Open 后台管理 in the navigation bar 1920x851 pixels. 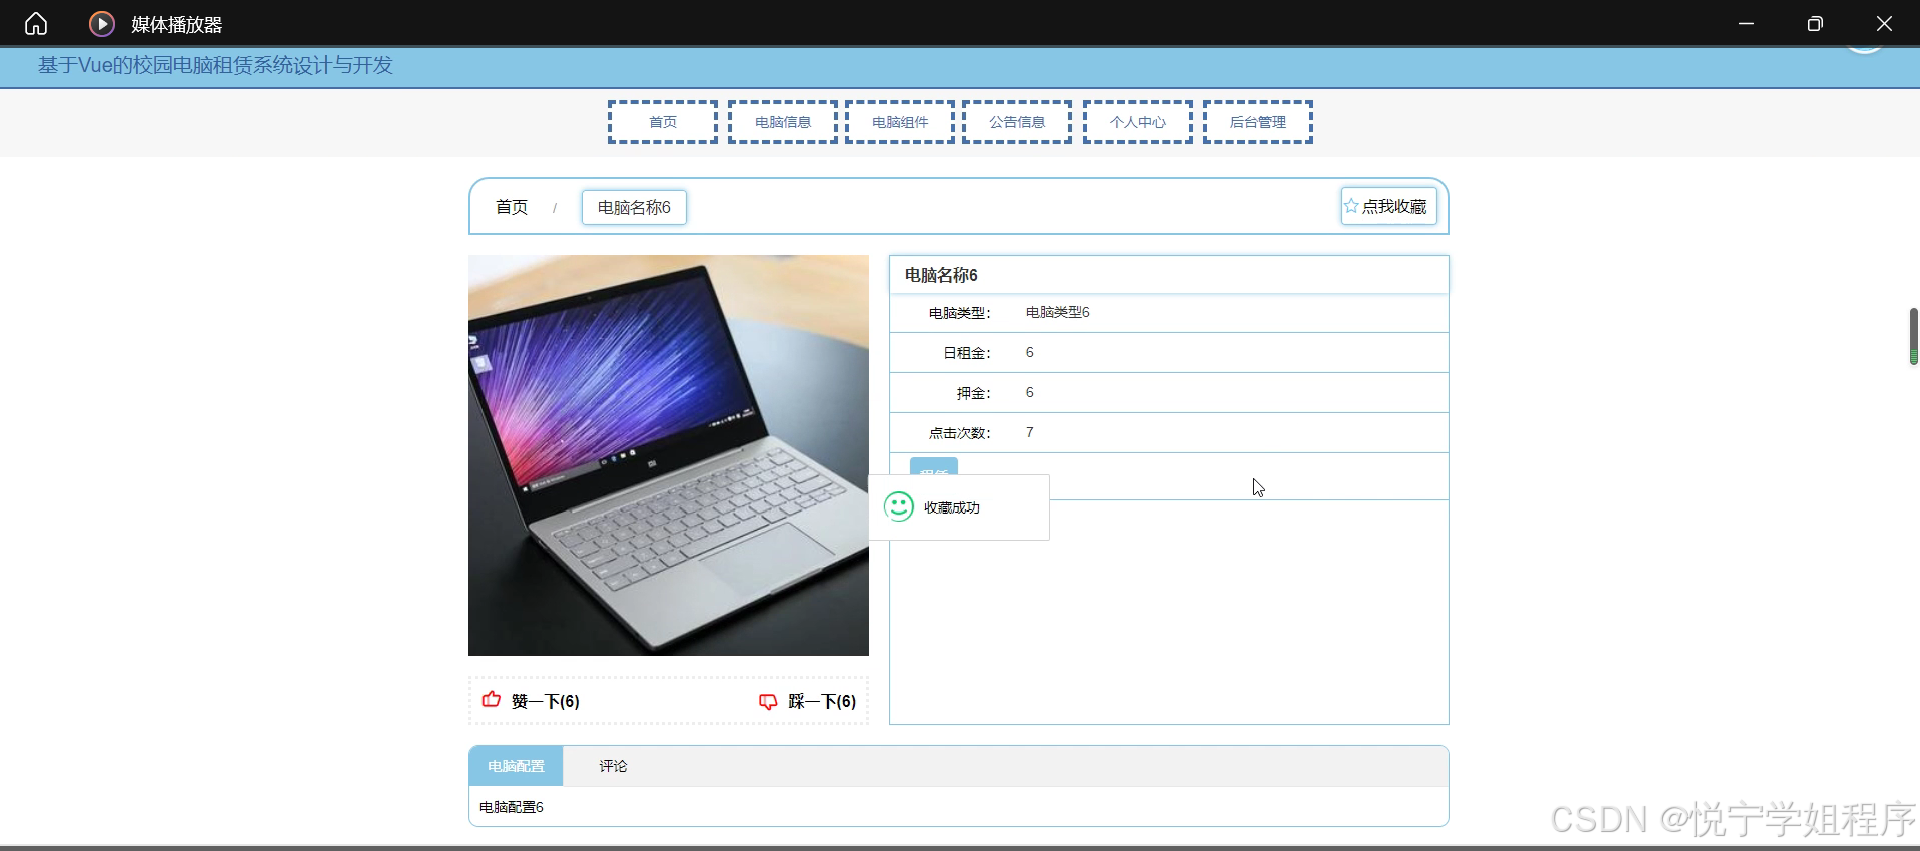(1258, 122)
